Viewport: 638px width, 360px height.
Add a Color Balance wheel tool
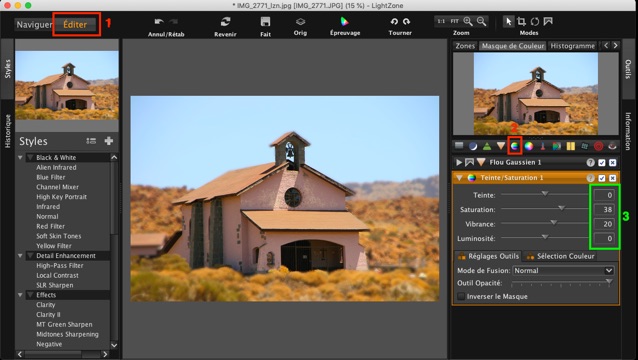point(529,146)
